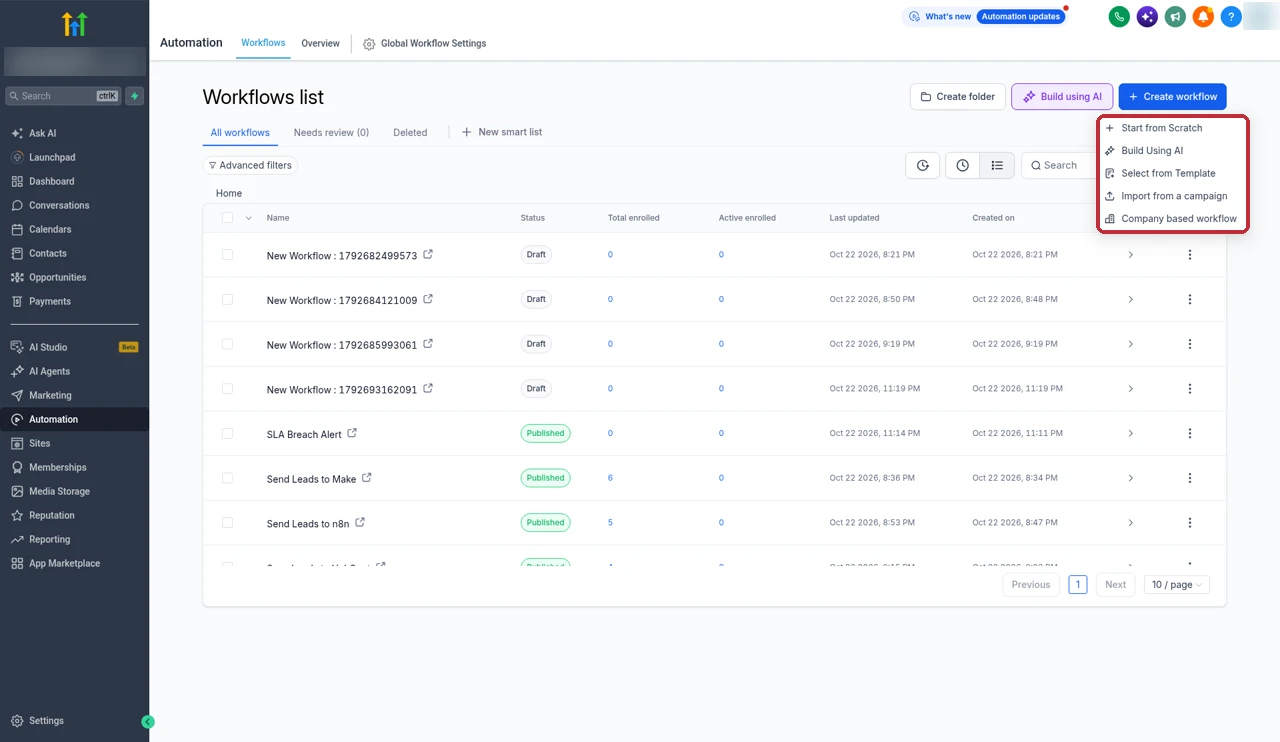The width and height of the screenshot is (1280, 742).
Task: Open the orange notifications bell icon
Action: click(x=1203, y=17)
